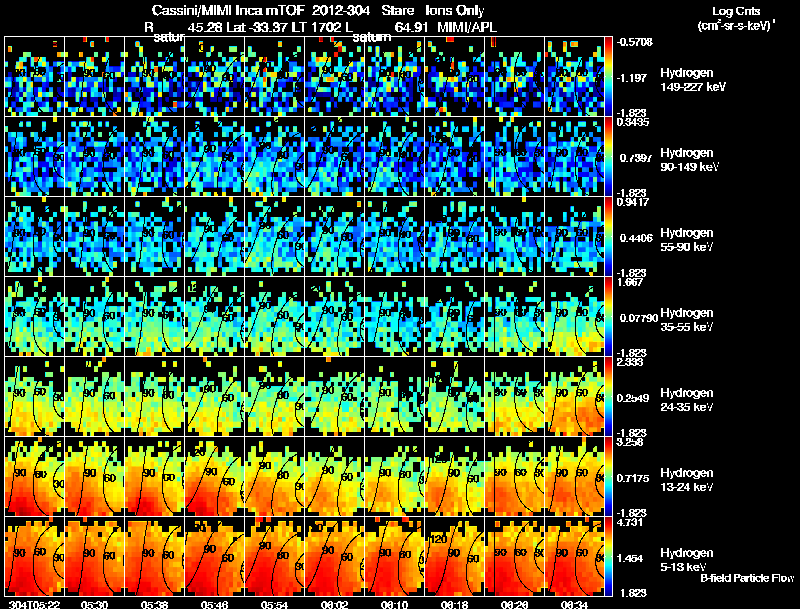This screenshot has width=800, height=609.
Task: Select the Hydrogen 5-13 keV row label
Action: (x=687, y=560)
